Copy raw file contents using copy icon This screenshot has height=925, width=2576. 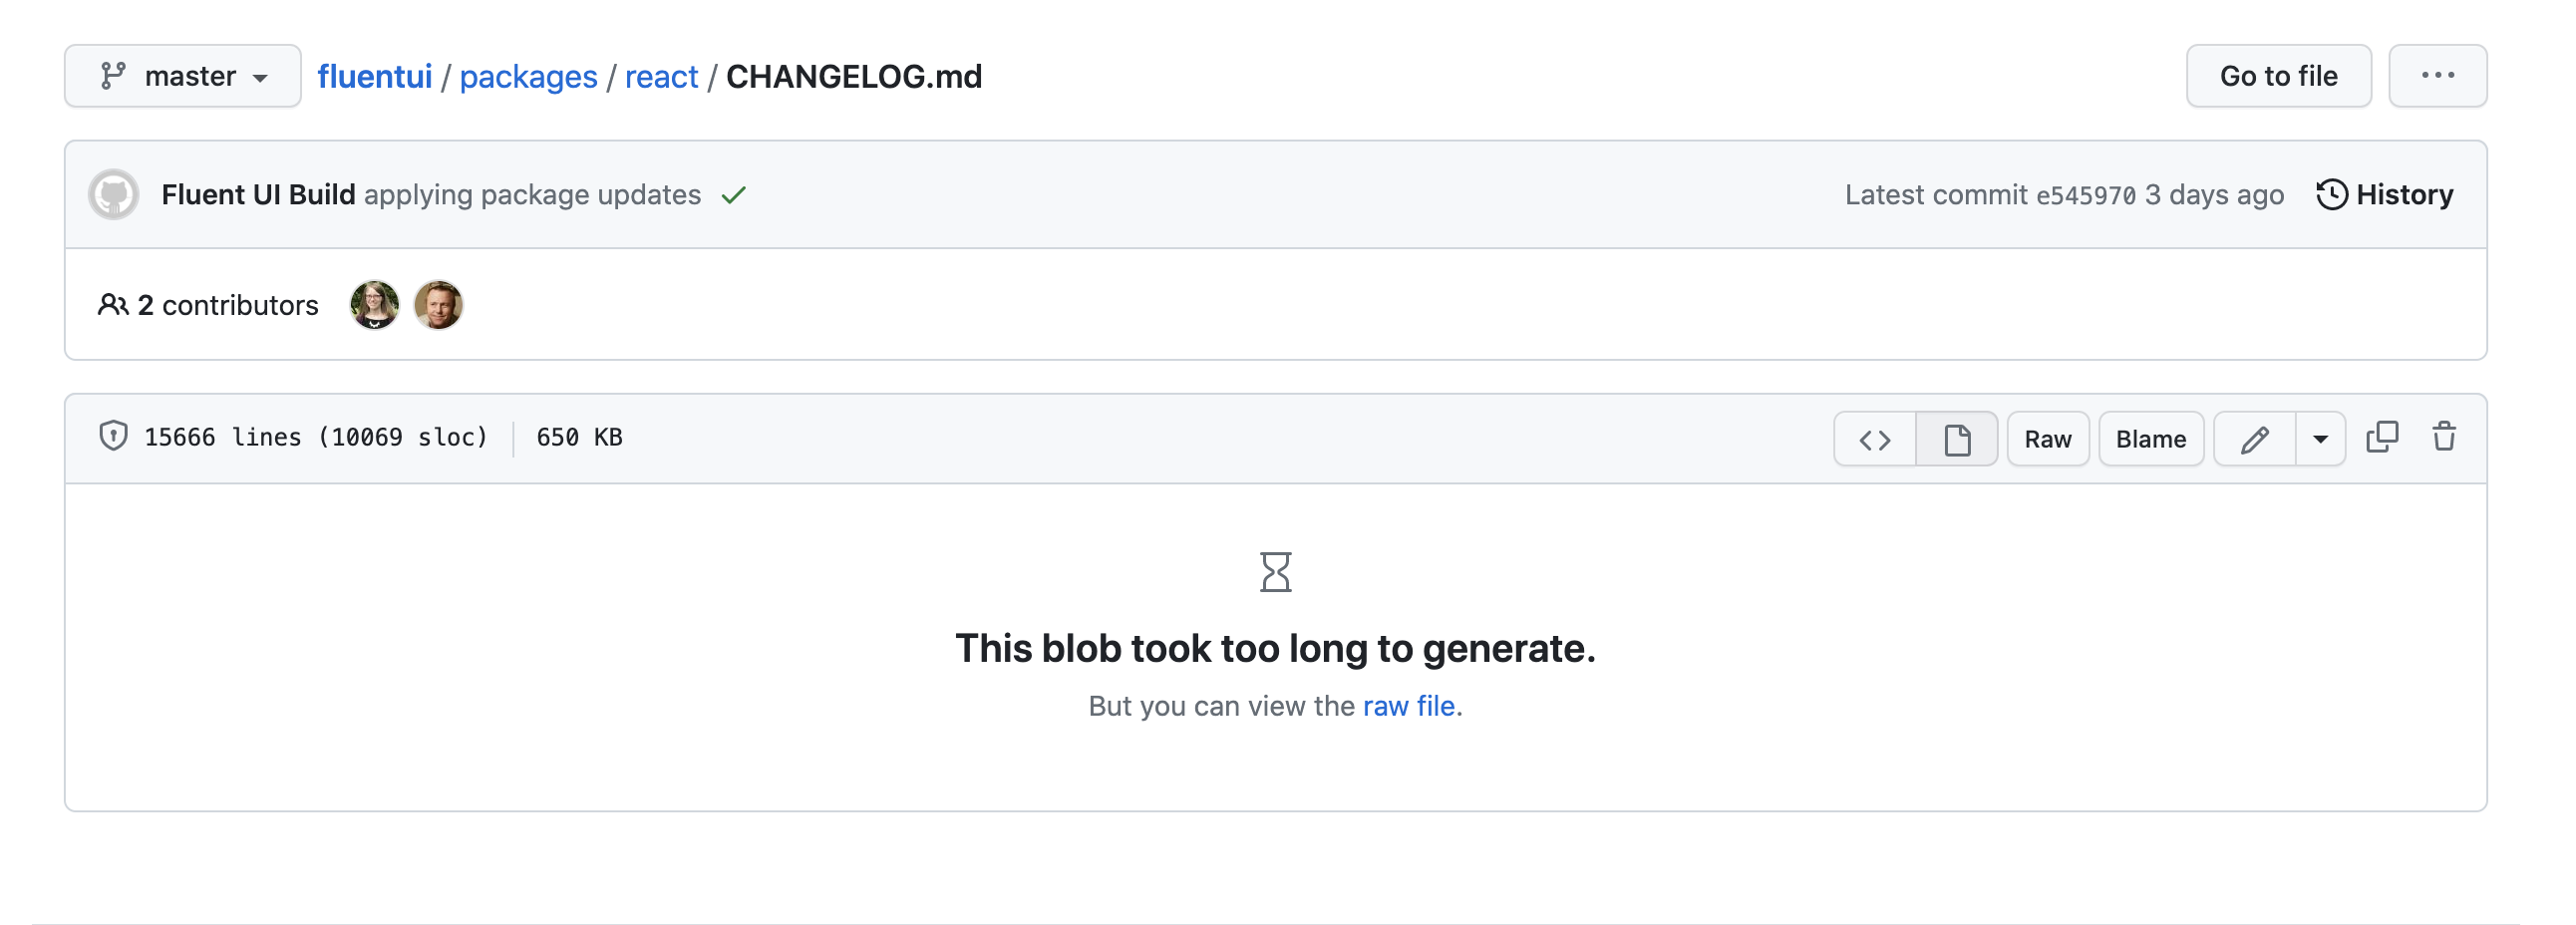pos(2382,437)
